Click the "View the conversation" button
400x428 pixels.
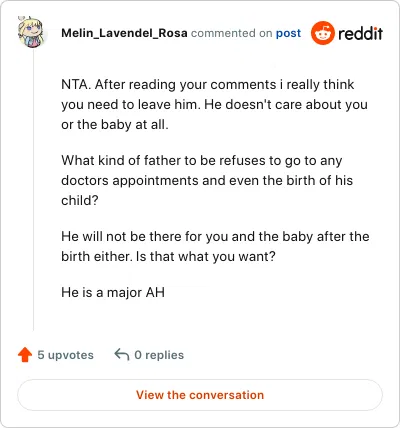200,395
